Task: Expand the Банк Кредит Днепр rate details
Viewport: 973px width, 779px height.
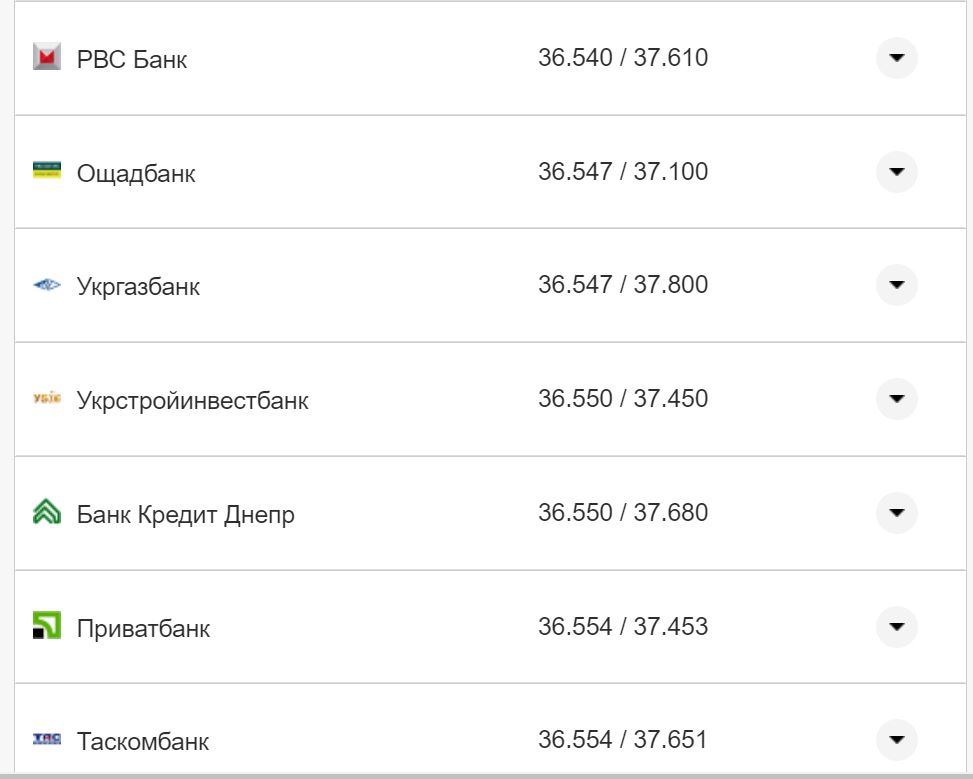Action: point(898,513)
